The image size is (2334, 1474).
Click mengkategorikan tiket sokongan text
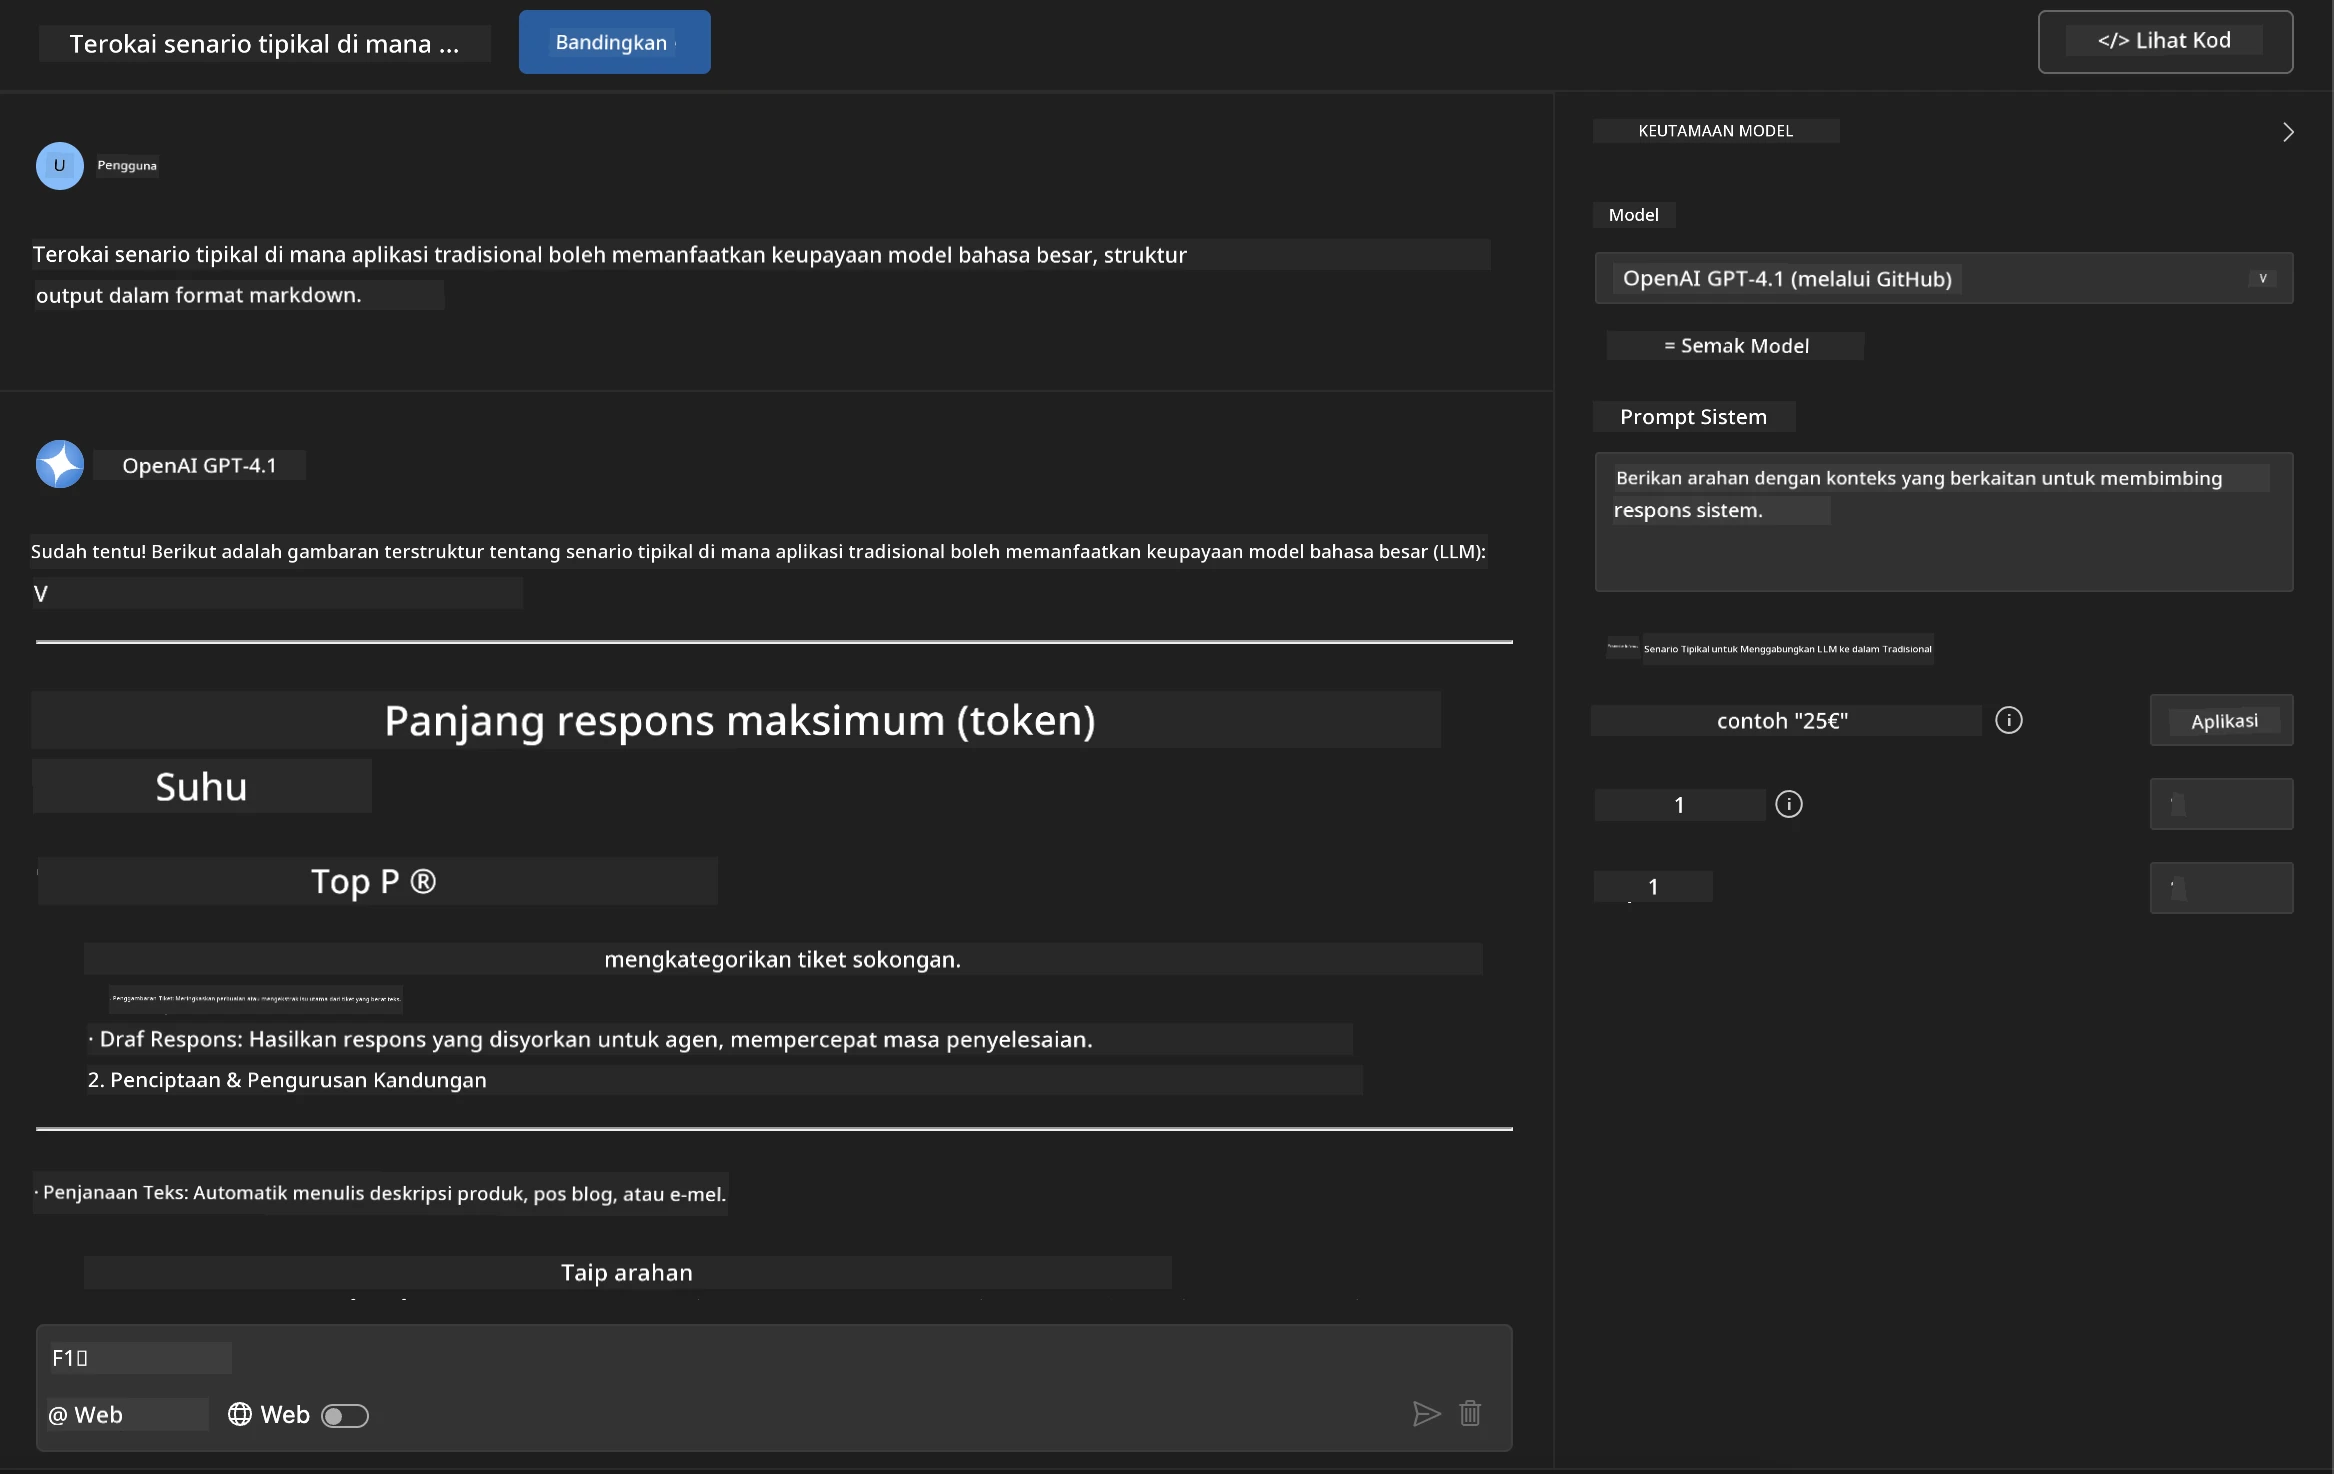[782, 960]
